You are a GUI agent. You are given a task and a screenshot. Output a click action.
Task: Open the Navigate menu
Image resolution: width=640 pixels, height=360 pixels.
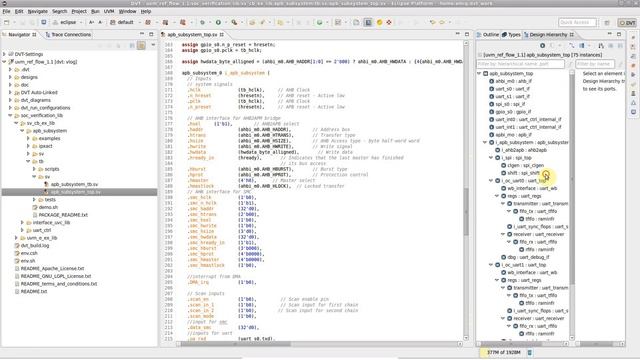(x=38, y=11)
